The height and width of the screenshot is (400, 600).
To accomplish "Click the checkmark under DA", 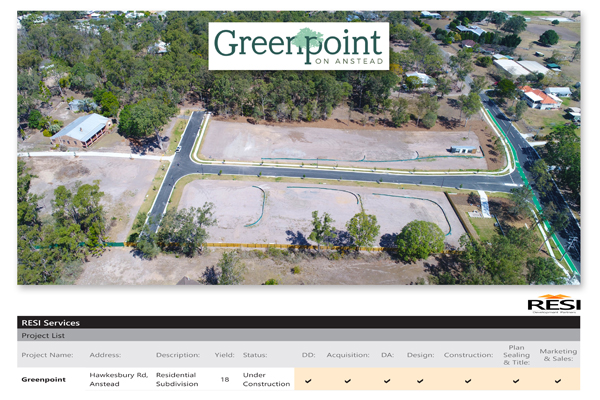I will [387, 381].
